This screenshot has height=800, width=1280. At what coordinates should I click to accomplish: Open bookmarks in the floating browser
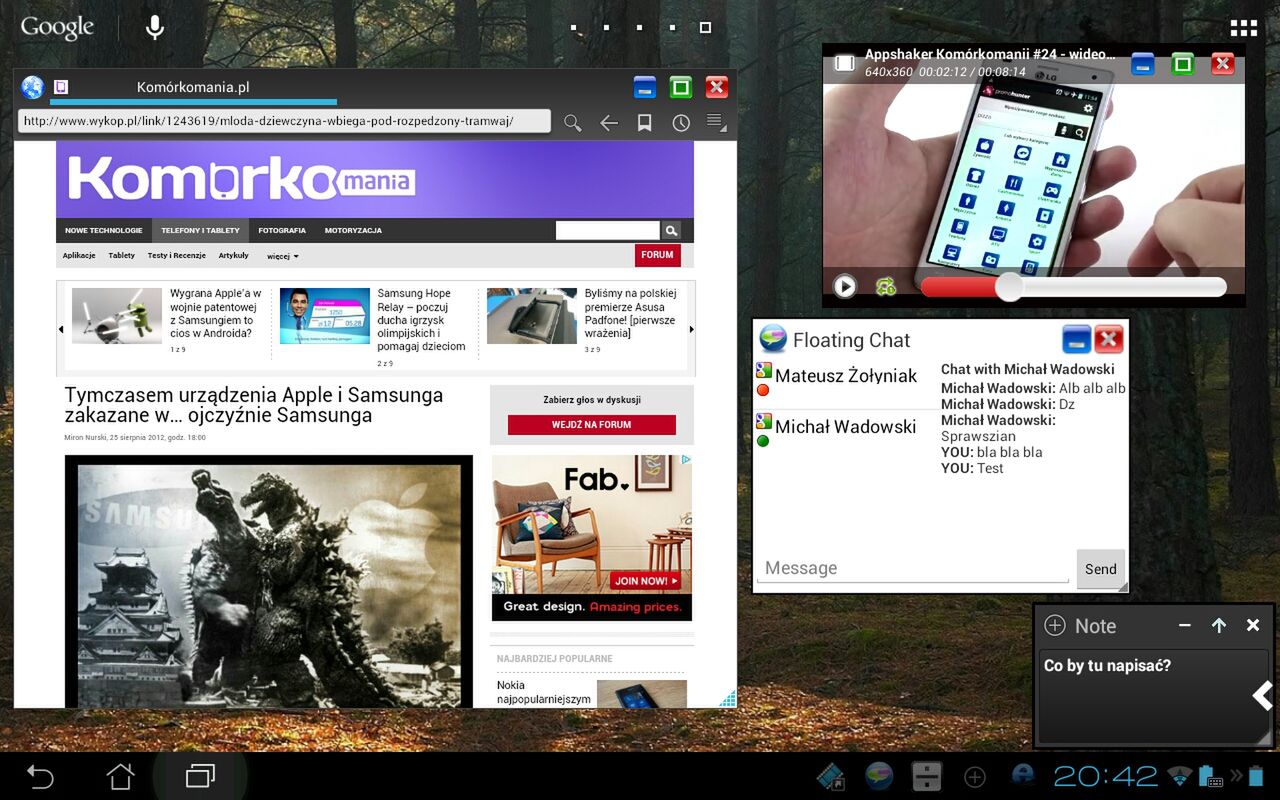[645, 122]
